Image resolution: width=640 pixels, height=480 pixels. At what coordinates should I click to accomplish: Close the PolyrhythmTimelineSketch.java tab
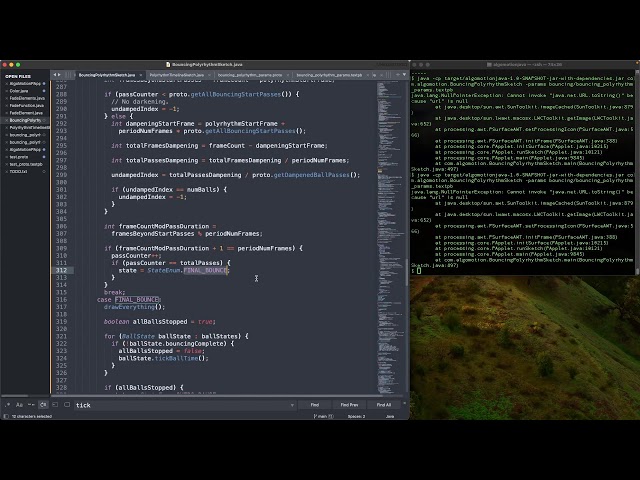coord(209,75)
